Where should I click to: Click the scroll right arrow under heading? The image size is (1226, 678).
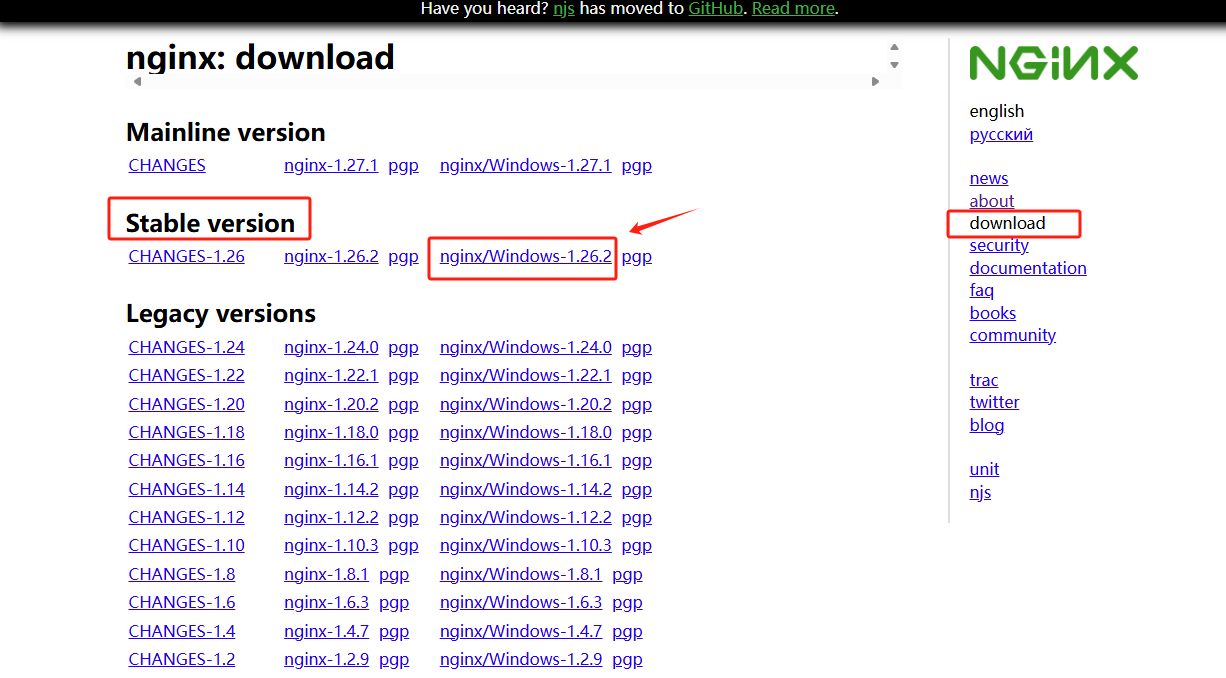click(875, 82)
